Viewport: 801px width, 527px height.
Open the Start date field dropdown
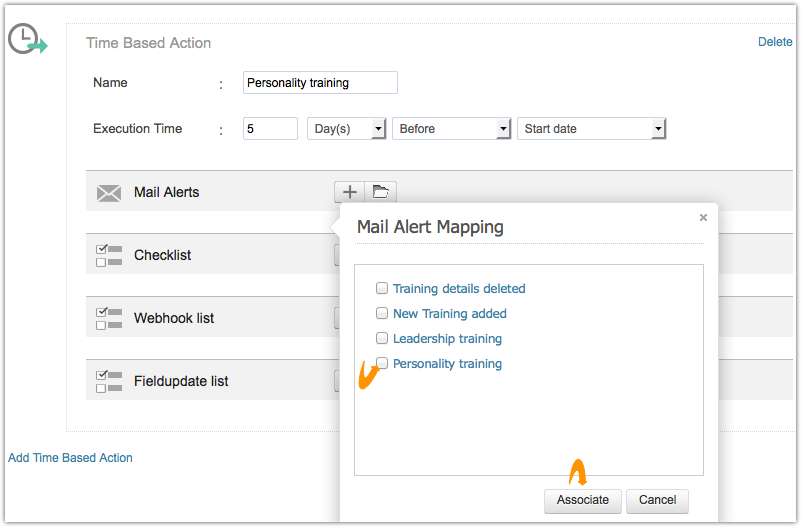click(591, 129)
